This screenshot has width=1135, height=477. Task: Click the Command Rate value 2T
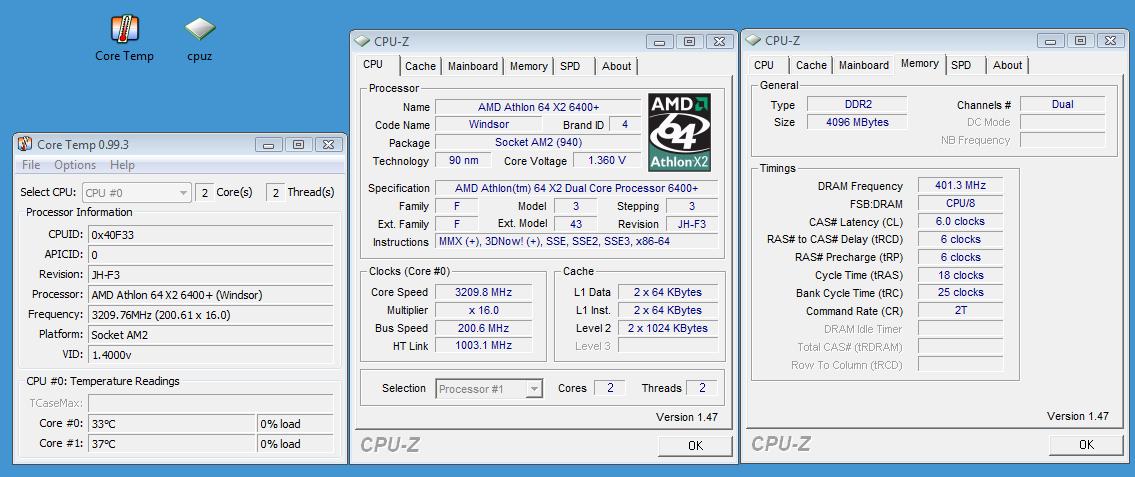pos(961,311)
